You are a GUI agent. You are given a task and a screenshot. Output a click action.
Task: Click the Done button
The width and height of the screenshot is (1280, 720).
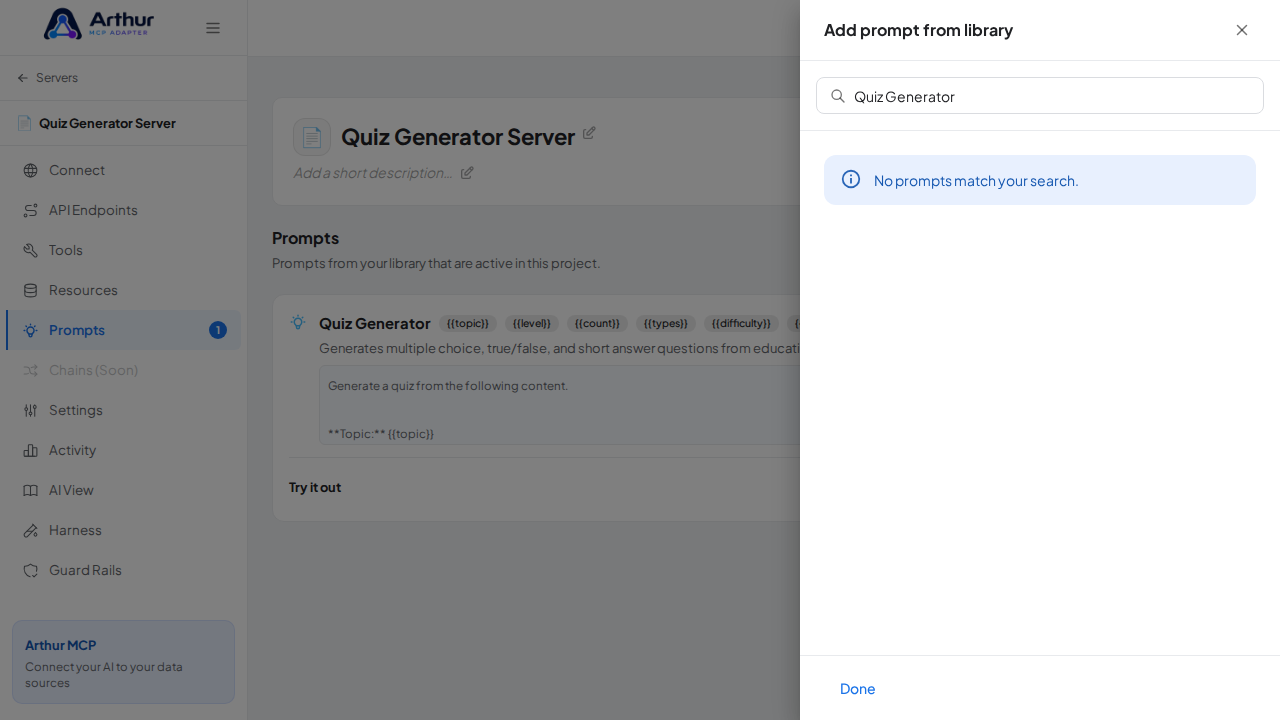(858, 689)
